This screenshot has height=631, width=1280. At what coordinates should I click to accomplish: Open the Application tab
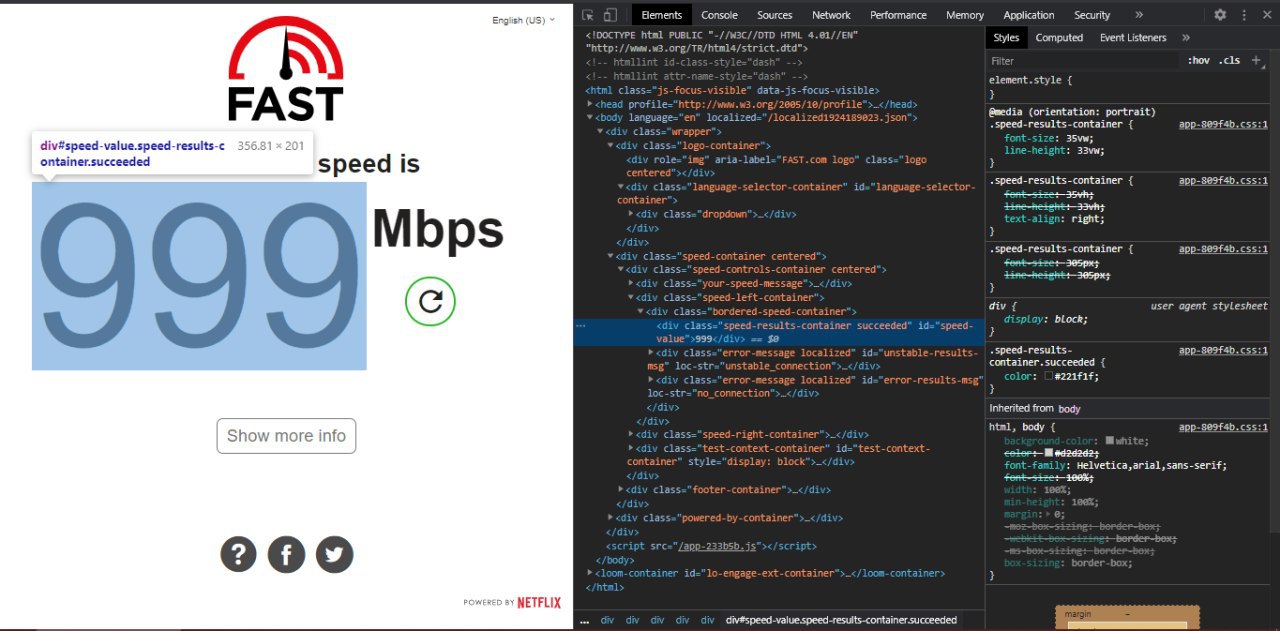(1028, 15)
